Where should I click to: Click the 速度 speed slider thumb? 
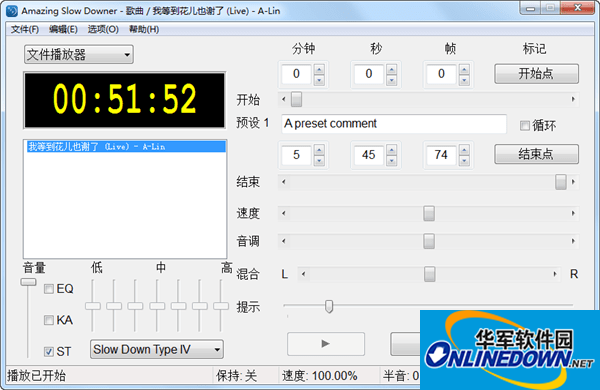pyautogui.click(x=429, y=213)
